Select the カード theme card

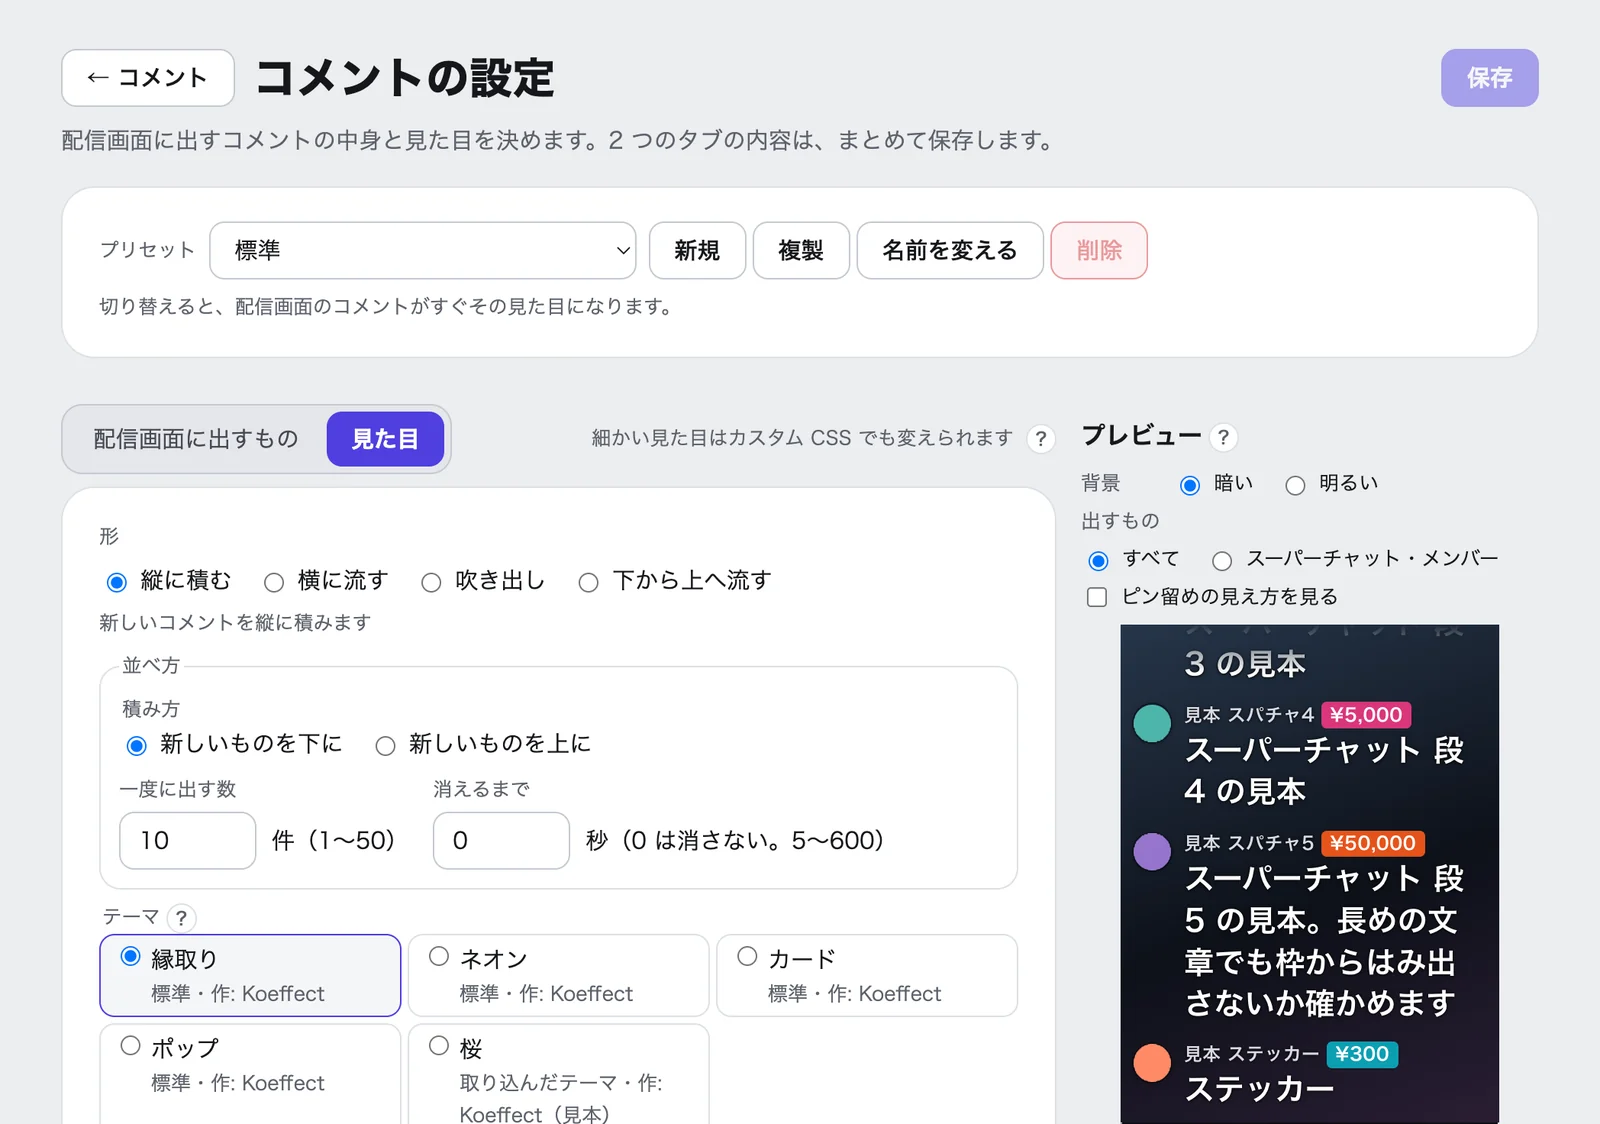(x=867, y=976)
